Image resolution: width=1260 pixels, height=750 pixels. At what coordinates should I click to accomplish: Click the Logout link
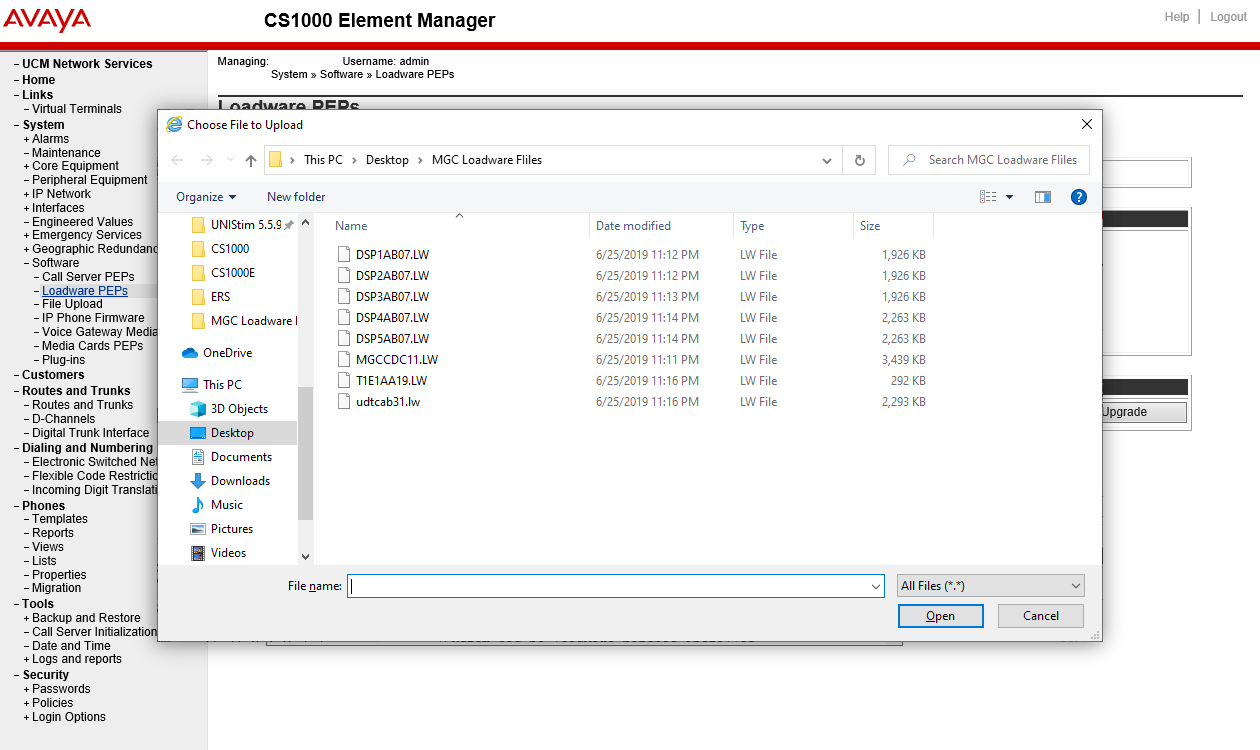[1228, 17]
